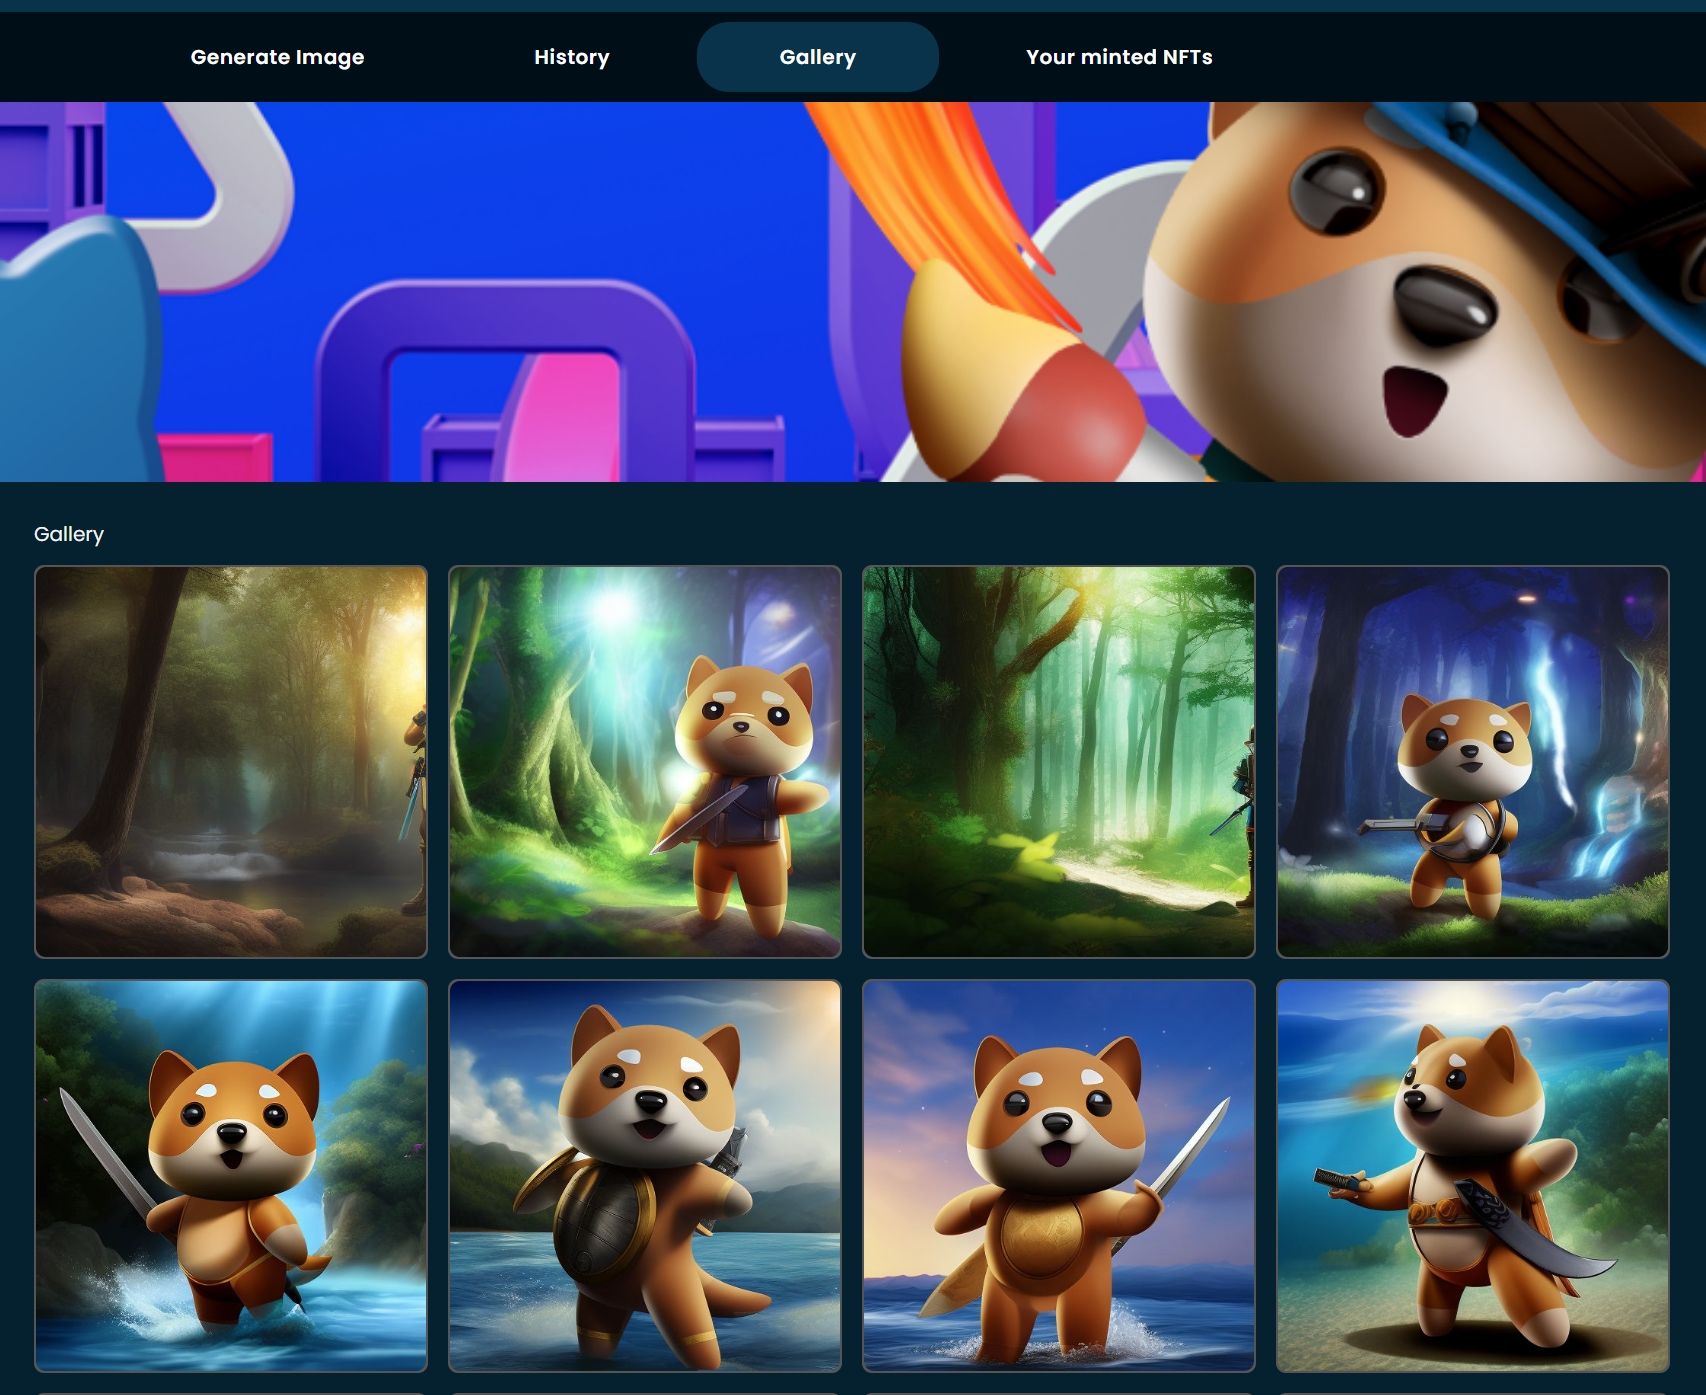Go to Your minted NFTs tab

tap(1118, 57)
